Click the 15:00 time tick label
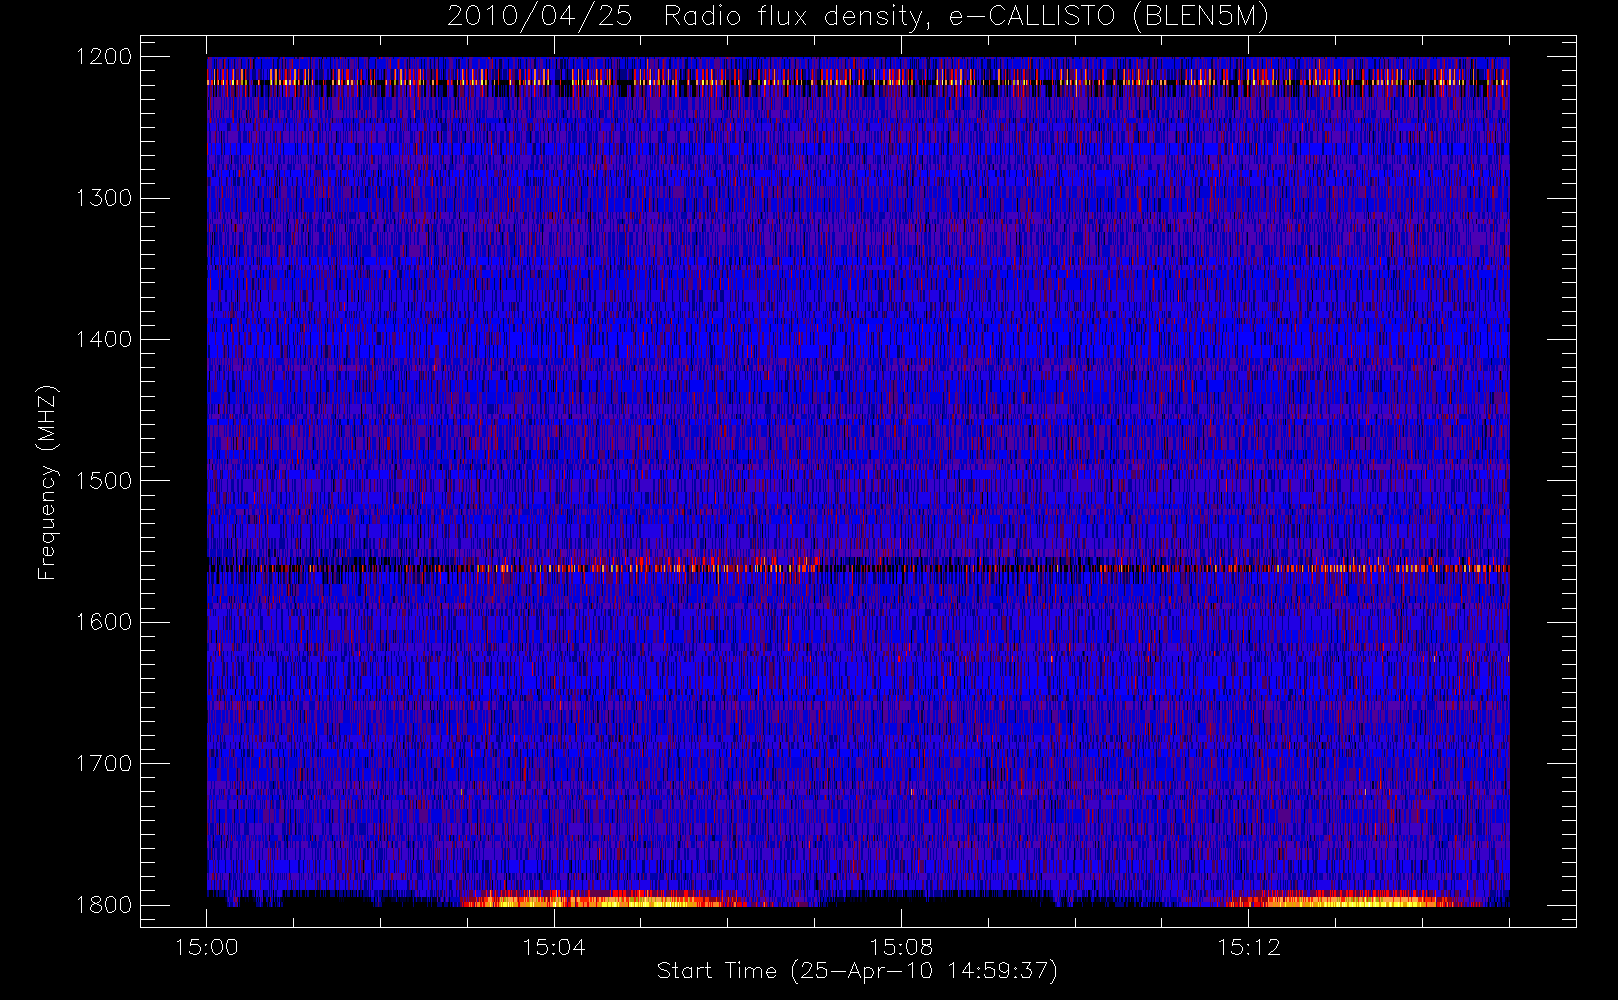Screen dimensions: 1618x1000 [207, 947]
